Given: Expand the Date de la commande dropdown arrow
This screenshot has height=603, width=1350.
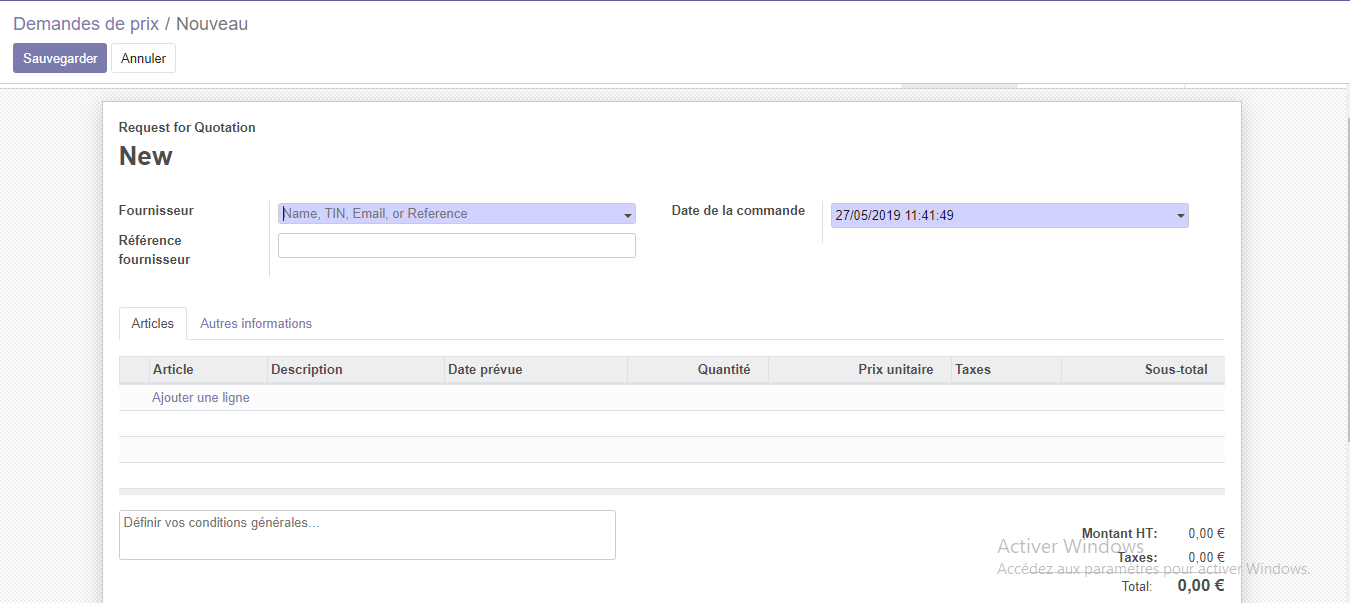Looking at the screenshot, I should [1180, 215].
